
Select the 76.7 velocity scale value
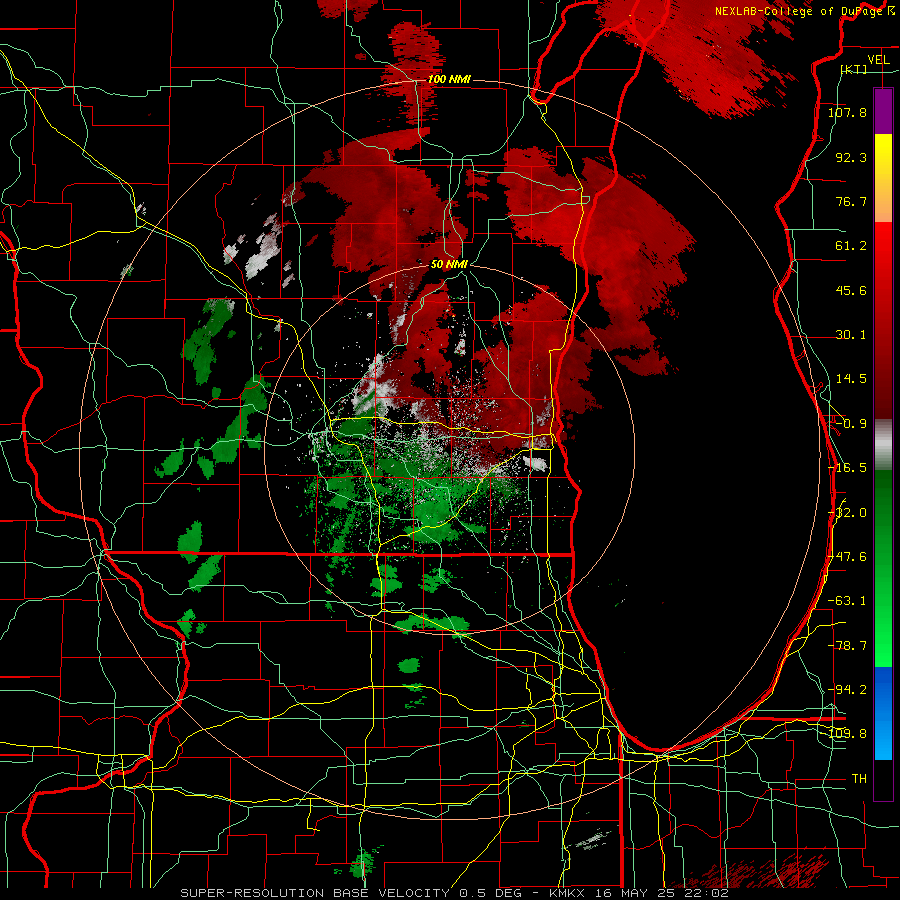point(851,201)
